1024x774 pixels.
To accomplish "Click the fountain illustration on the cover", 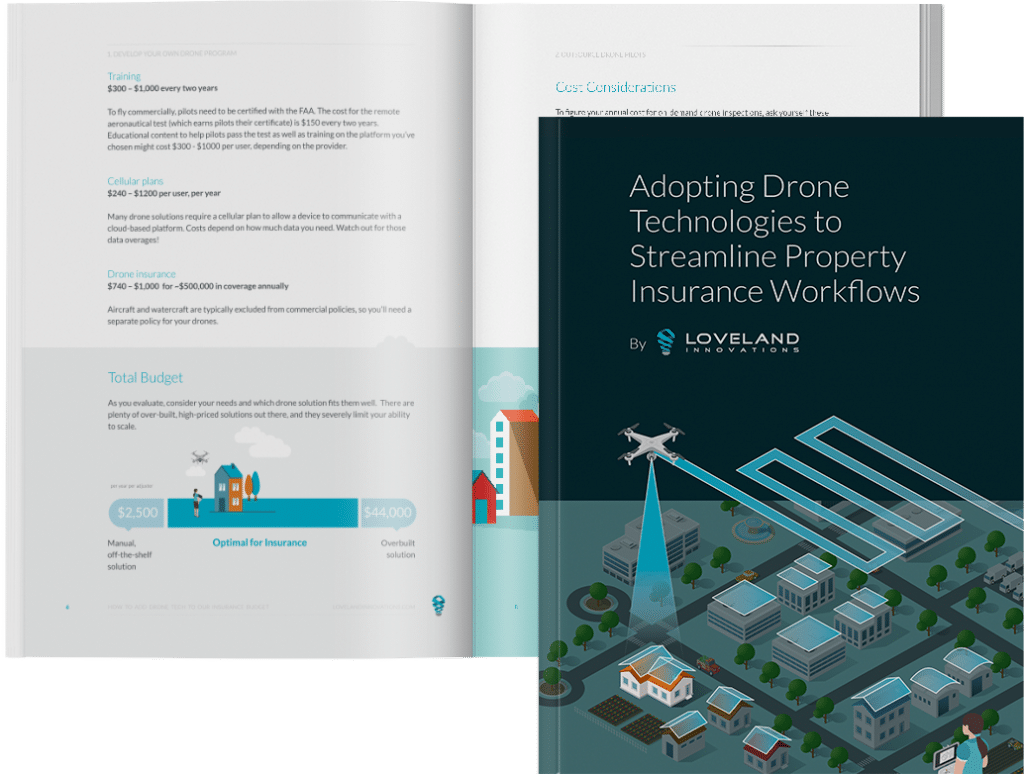I will click(753, 528).
